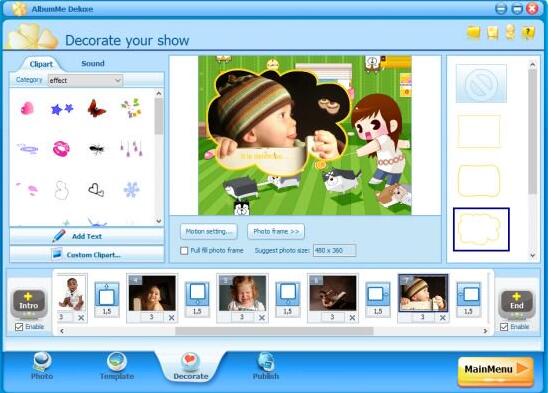Add the blue stars clipart

pos(62,109)
